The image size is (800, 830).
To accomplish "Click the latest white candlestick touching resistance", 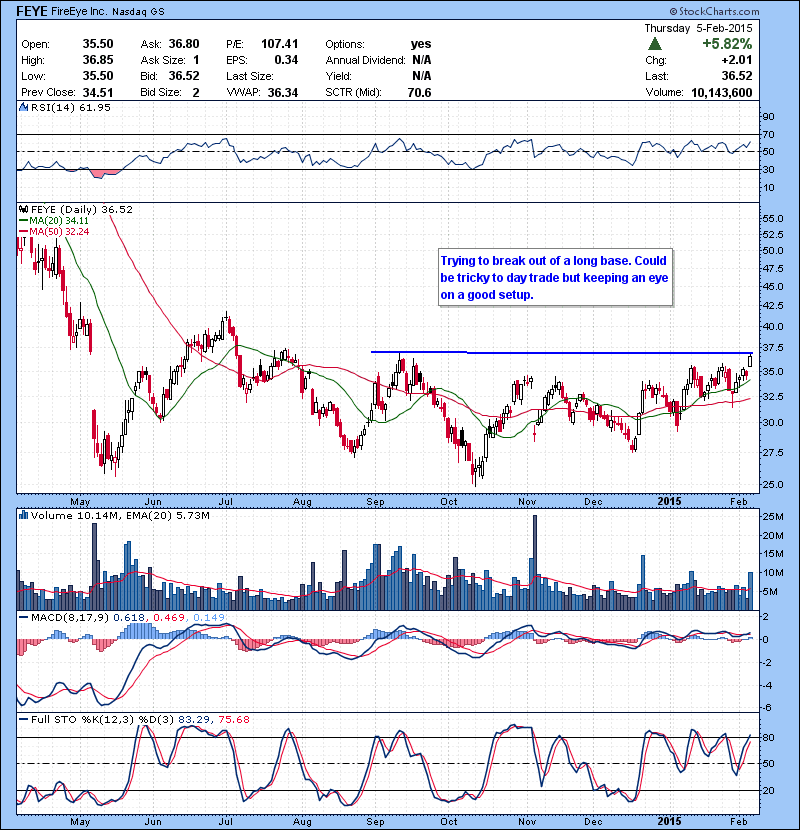I will click(750, 360).
